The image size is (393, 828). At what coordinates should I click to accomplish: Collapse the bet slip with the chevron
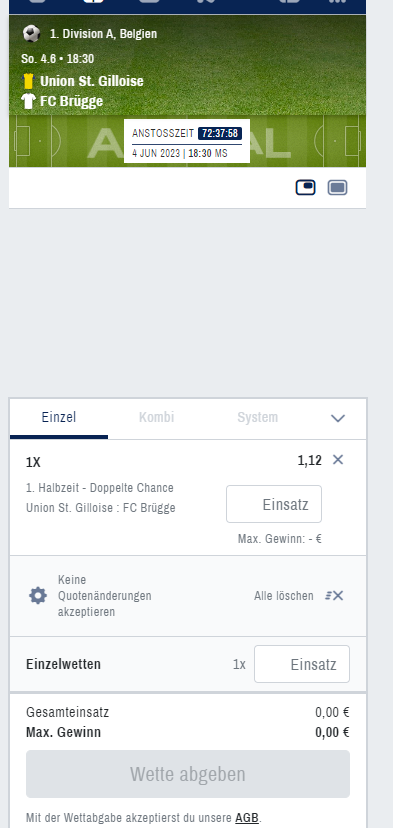pyautogui.click(x=338, y=418)
